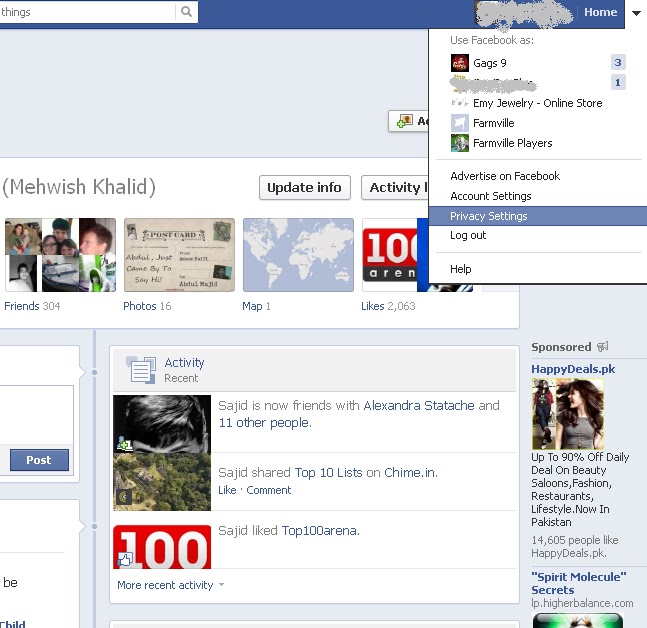Open the Chime.in link

coord(411,472)
